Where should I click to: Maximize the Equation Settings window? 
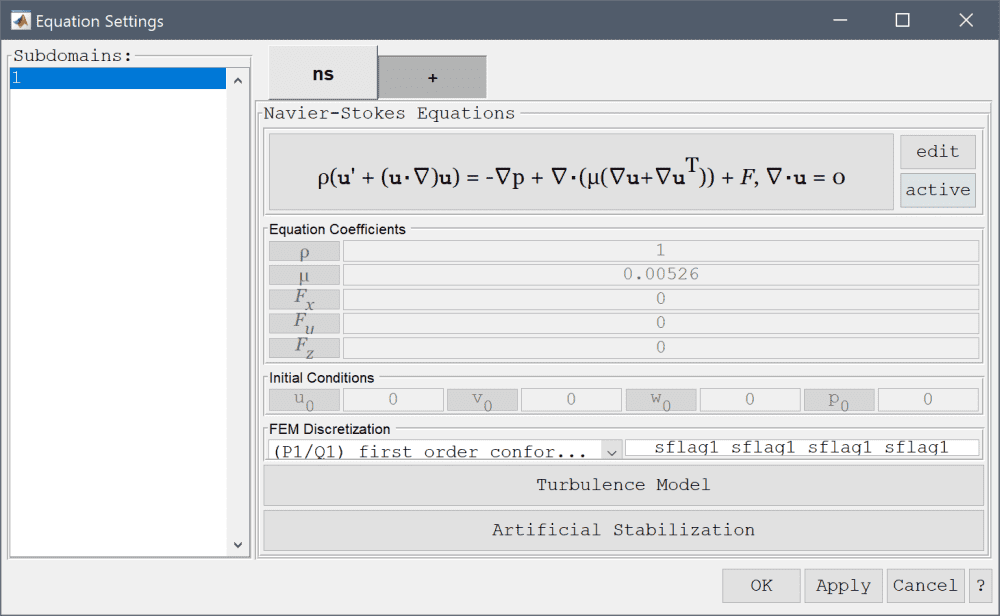pyautogui.click(x=902, y=20)
